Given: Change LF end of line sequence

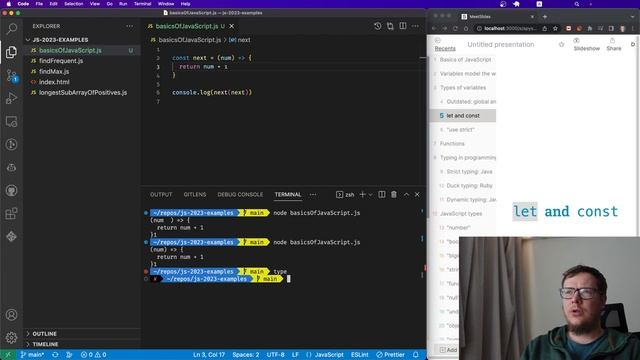Looking at the screenshot, I should click(x=295, y=355).
